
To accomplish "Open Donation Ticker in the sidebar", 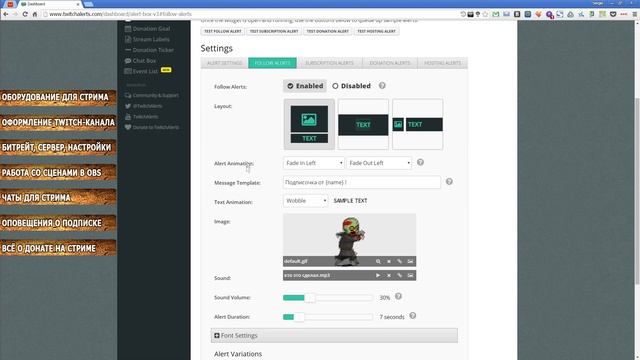I will point(149,50).
